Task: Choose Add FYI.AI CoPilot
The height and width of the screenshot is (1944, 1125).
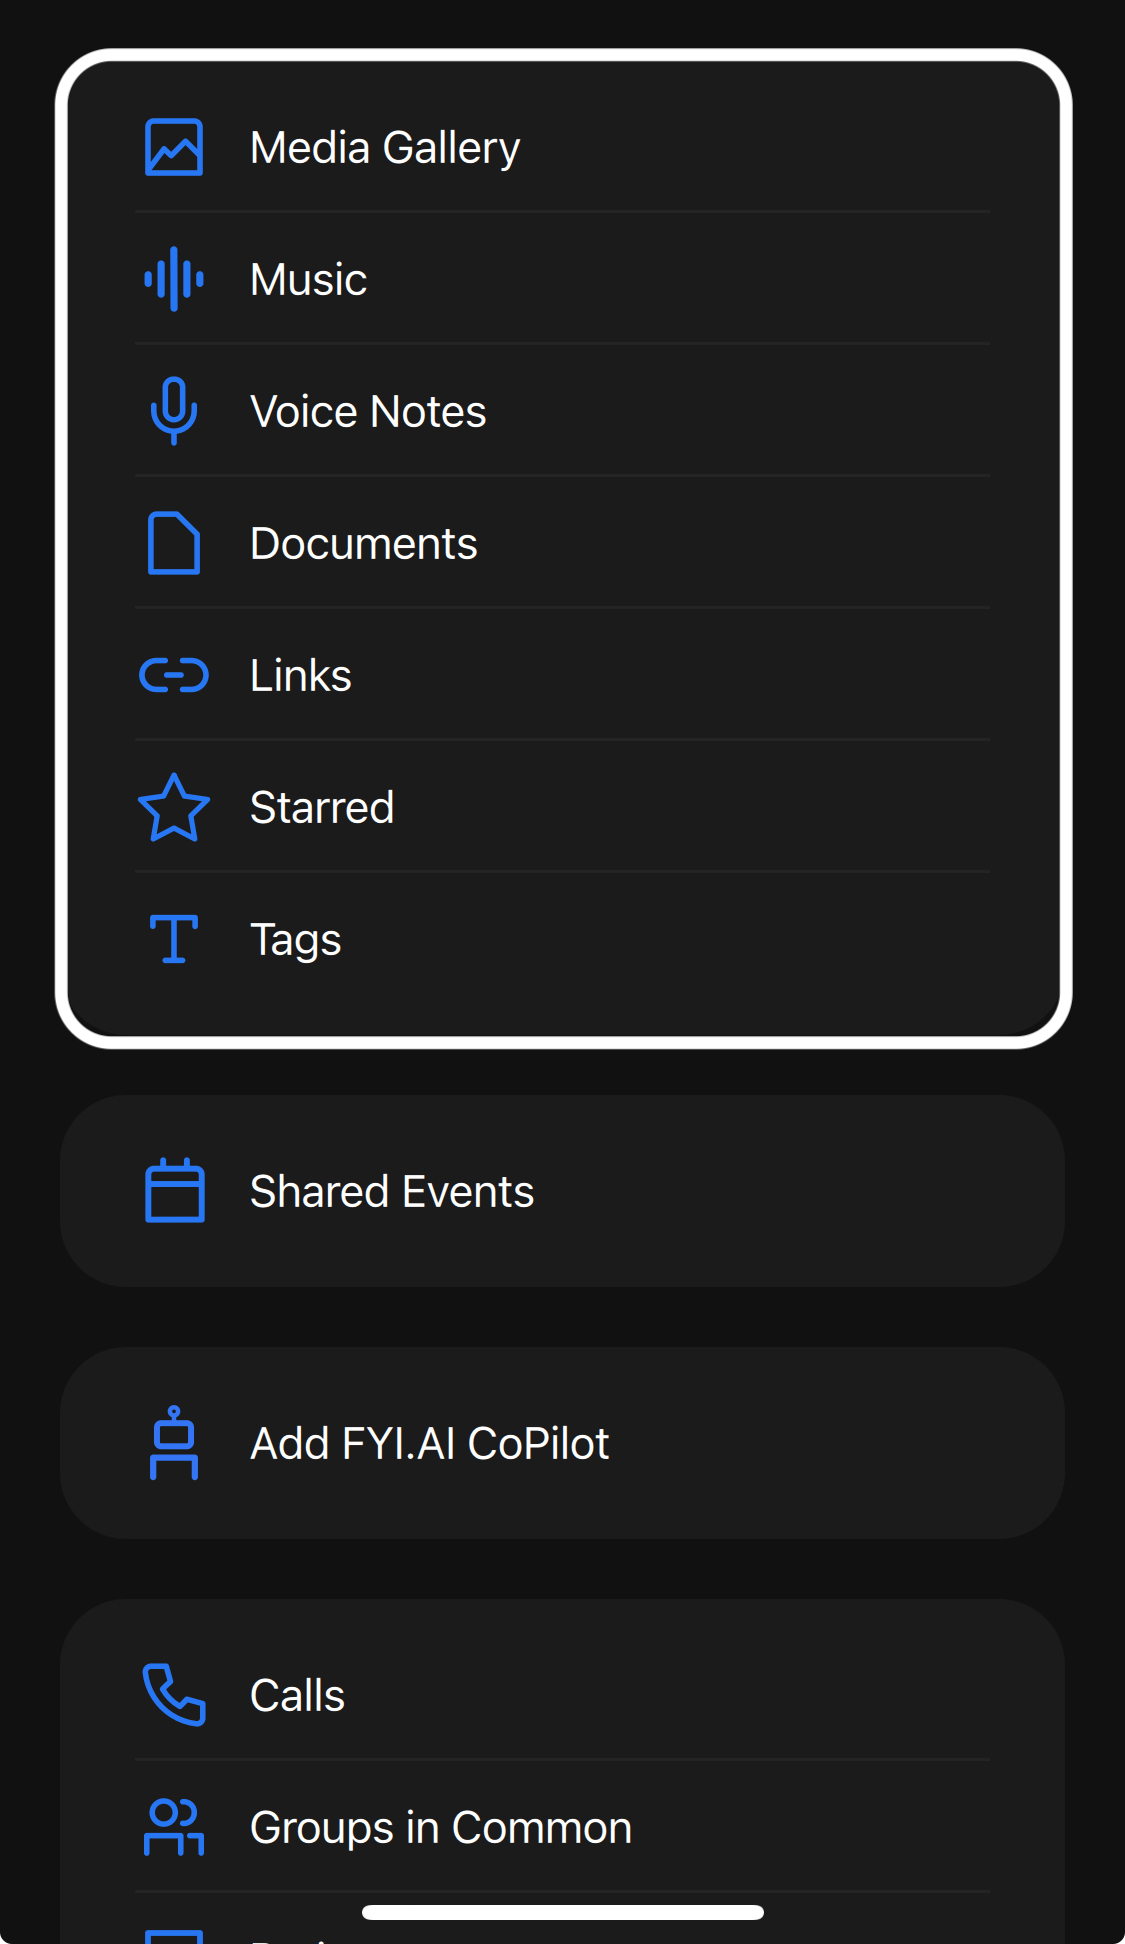Action: 562,1443
